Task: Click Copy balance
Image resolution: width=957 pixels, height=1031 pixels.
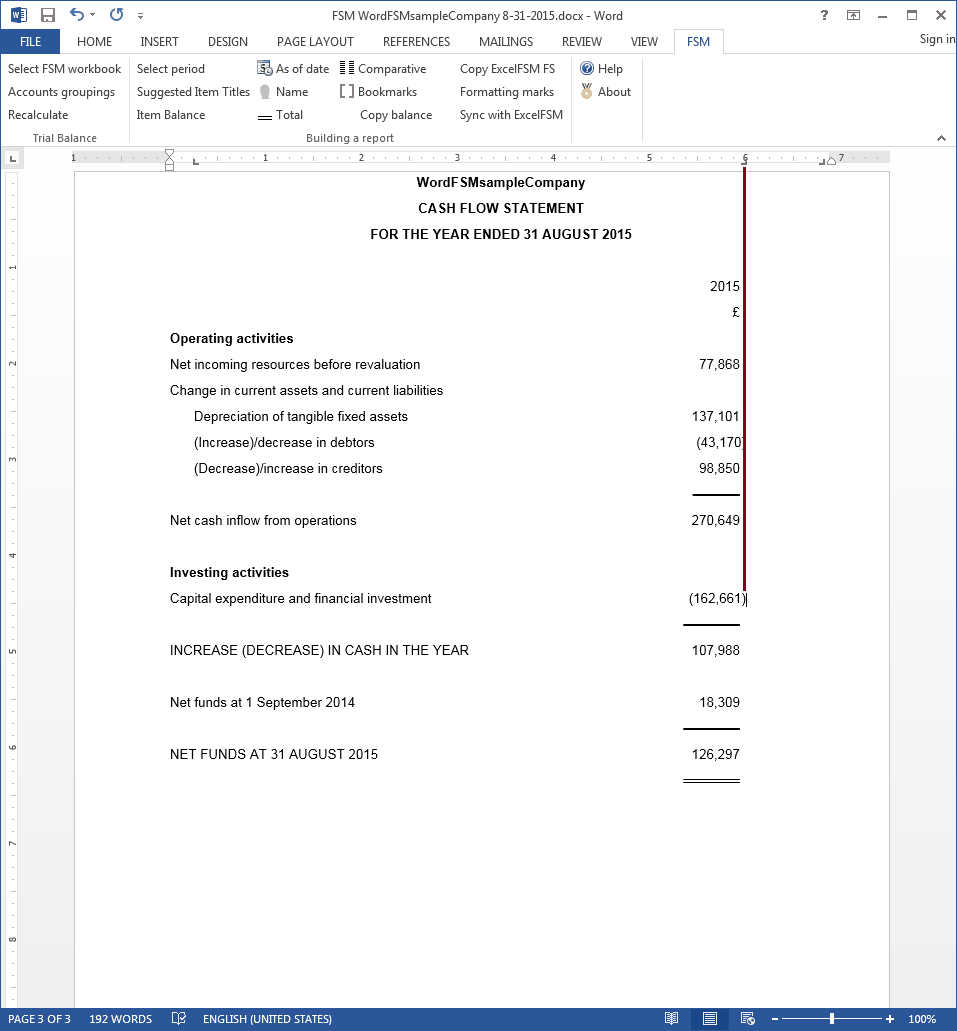Action: [396, 114]
